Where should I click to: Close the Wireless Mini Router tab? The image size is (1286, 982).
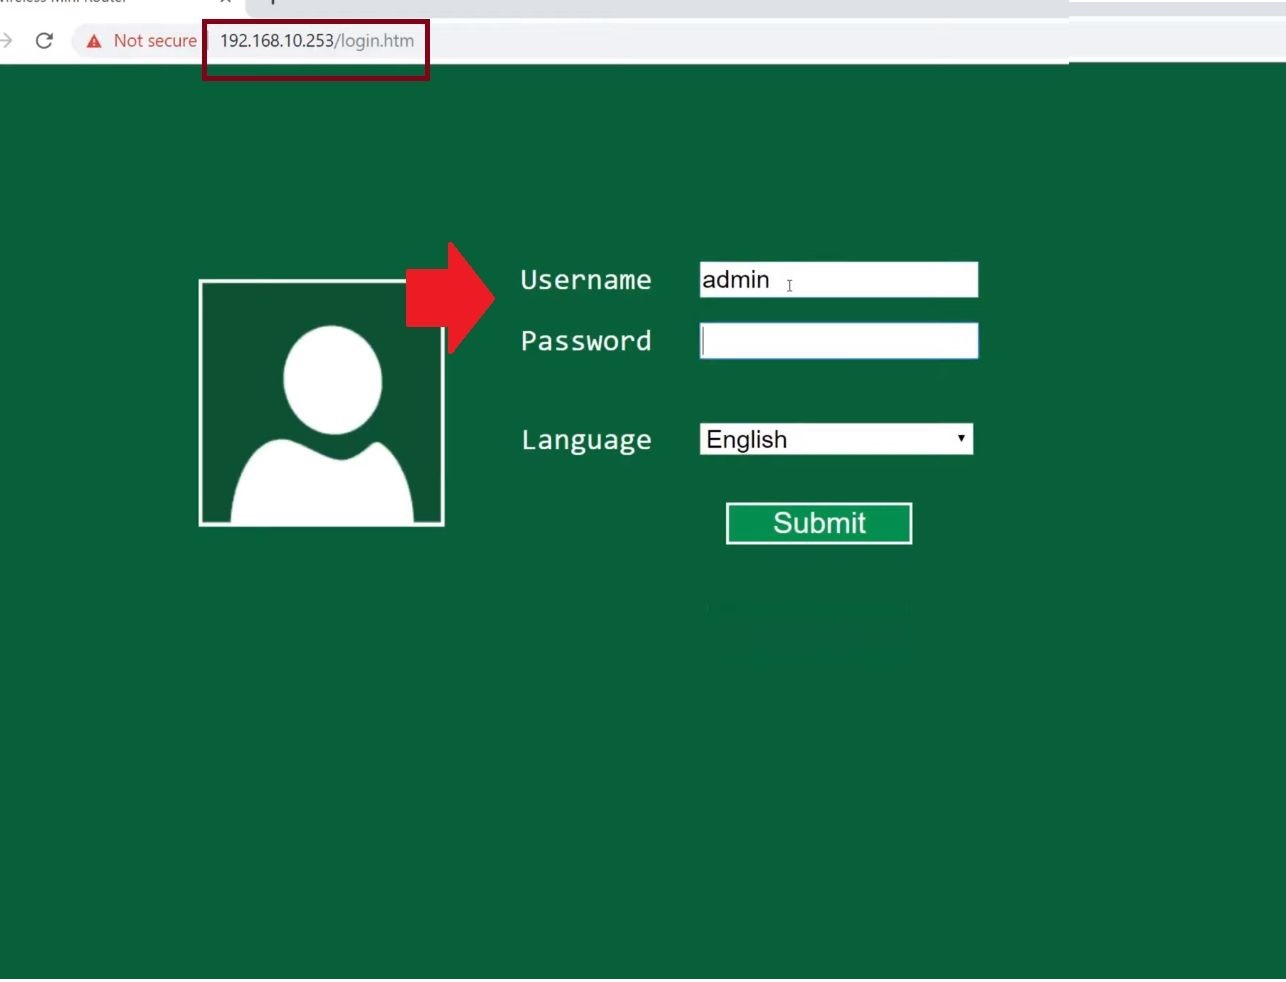click(226, 2)
